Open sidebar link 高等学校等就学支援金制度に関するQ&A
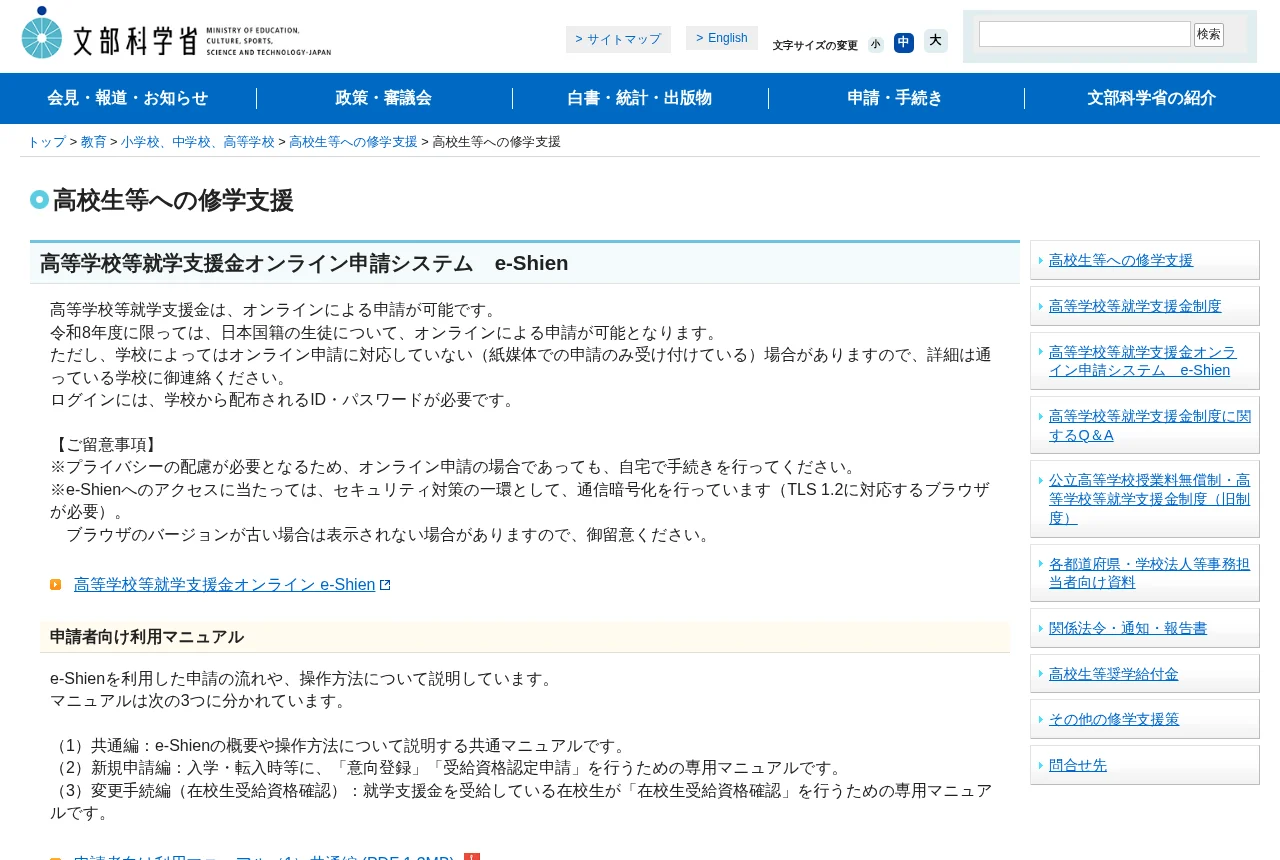Image resolution: width=1280 pixels, height=860 pixels. point(1150,425)
